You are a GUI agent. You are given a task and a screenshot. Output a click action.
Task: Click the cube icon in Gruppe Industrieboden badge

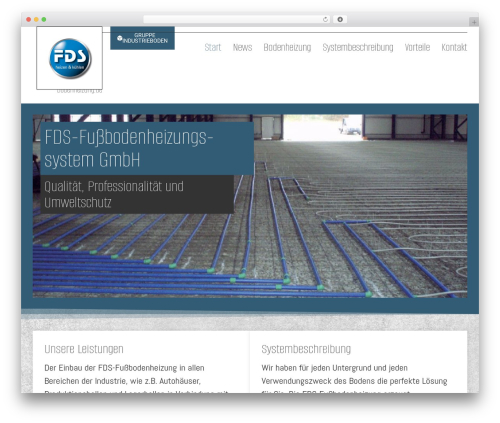pos(119,38)
